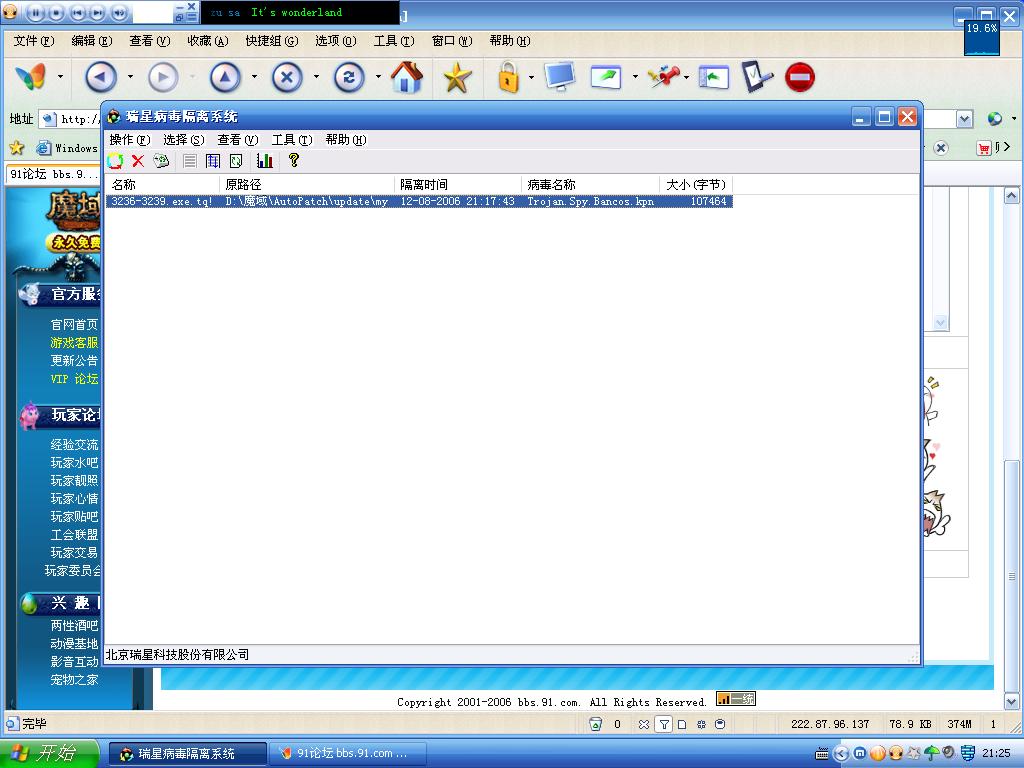
Task: Switch to details view icon in quarantine toolbar
Action: [x=213, y=161]
